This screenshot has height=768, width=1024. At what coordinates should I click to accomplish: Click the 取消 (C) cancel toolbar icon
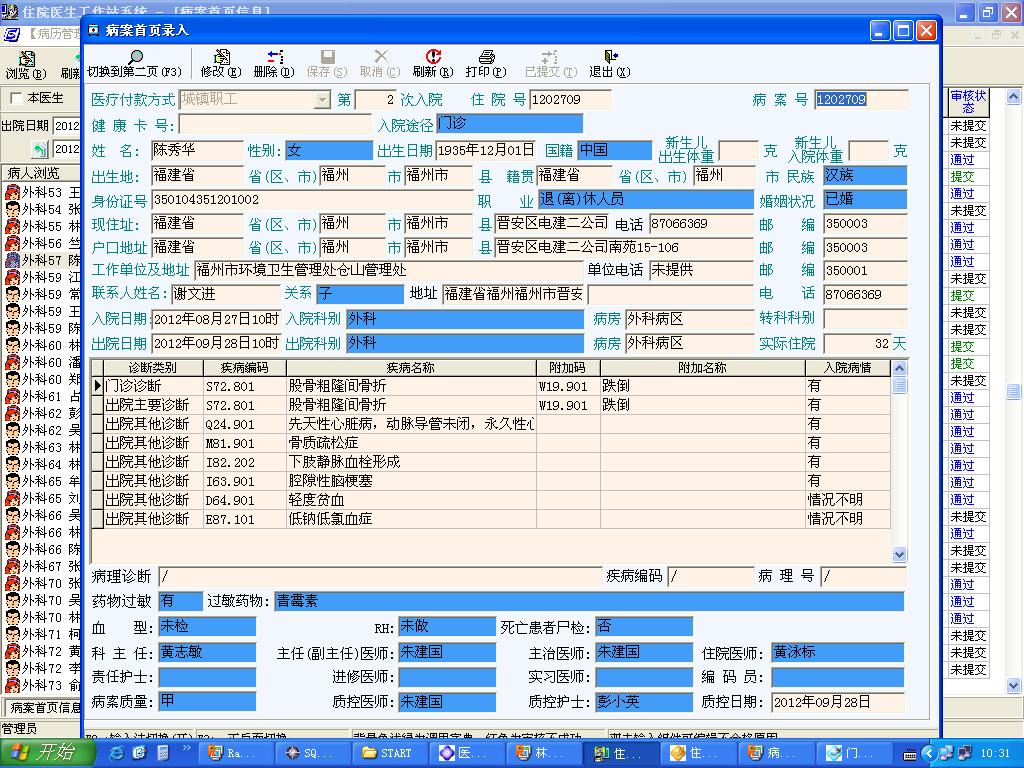click(381, 57)
